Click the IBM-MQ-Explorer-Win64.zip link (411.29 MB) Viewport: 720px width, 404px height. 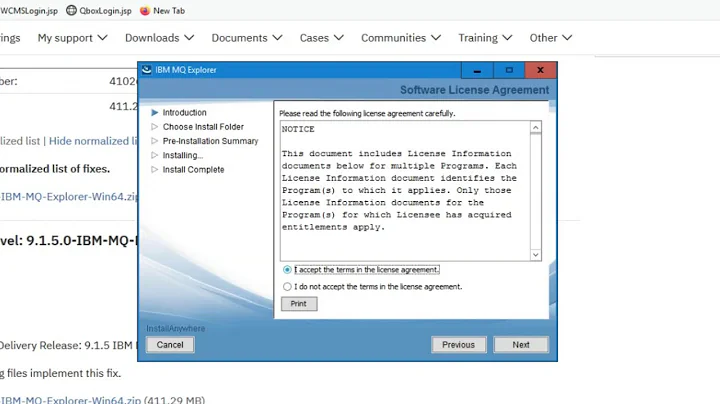point(70,400)
